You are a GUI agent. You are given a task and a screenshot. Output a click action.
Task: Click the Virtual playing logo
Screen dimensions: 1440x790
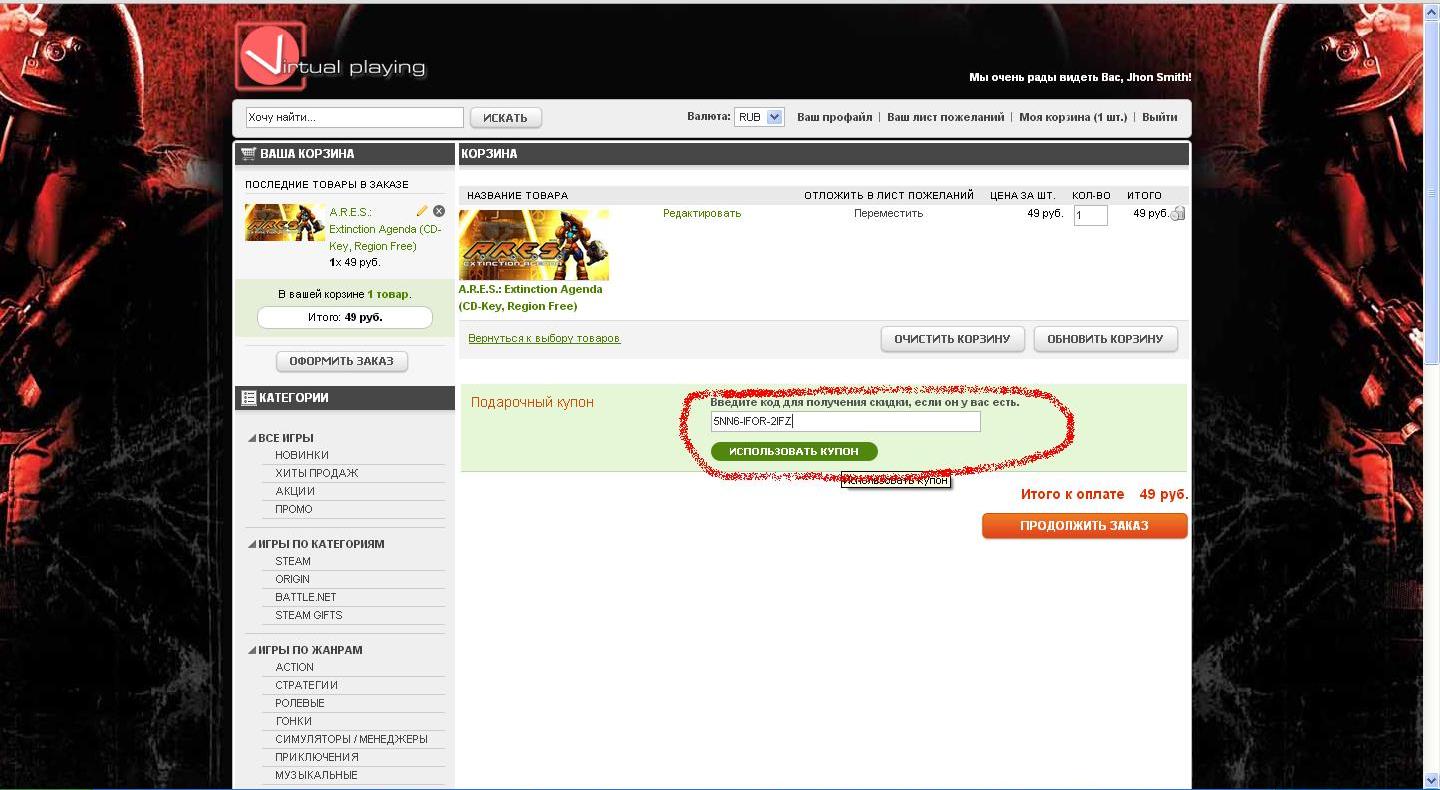tap(331, 58)
